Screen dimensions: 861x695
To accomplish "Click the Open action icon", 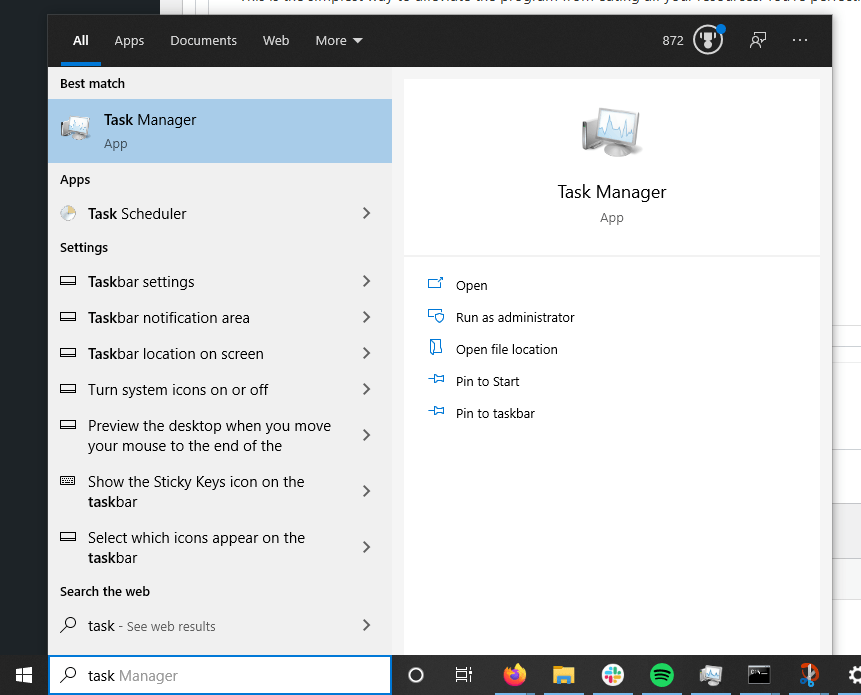I will pyautogui.click(x=435, y=284).
